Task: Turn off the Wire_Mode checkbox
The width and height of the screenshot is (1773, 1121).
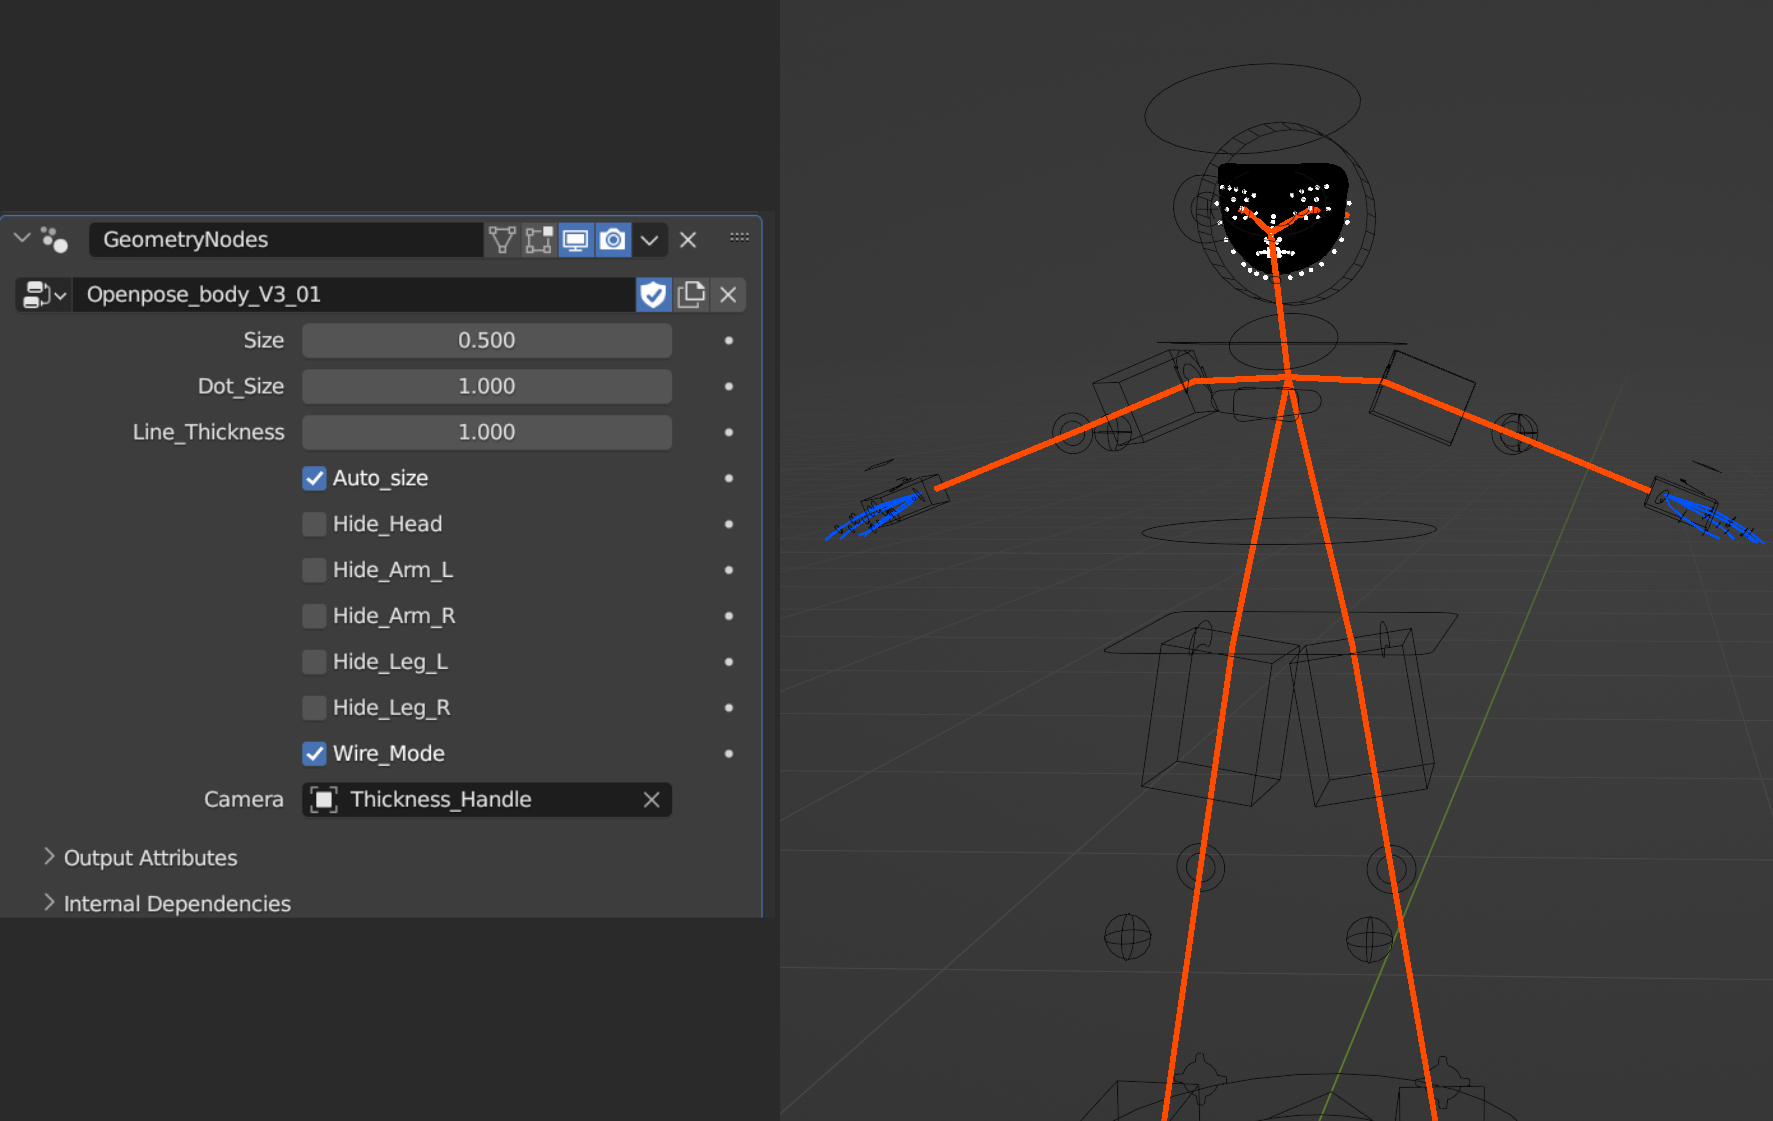Action: point(314,753)
